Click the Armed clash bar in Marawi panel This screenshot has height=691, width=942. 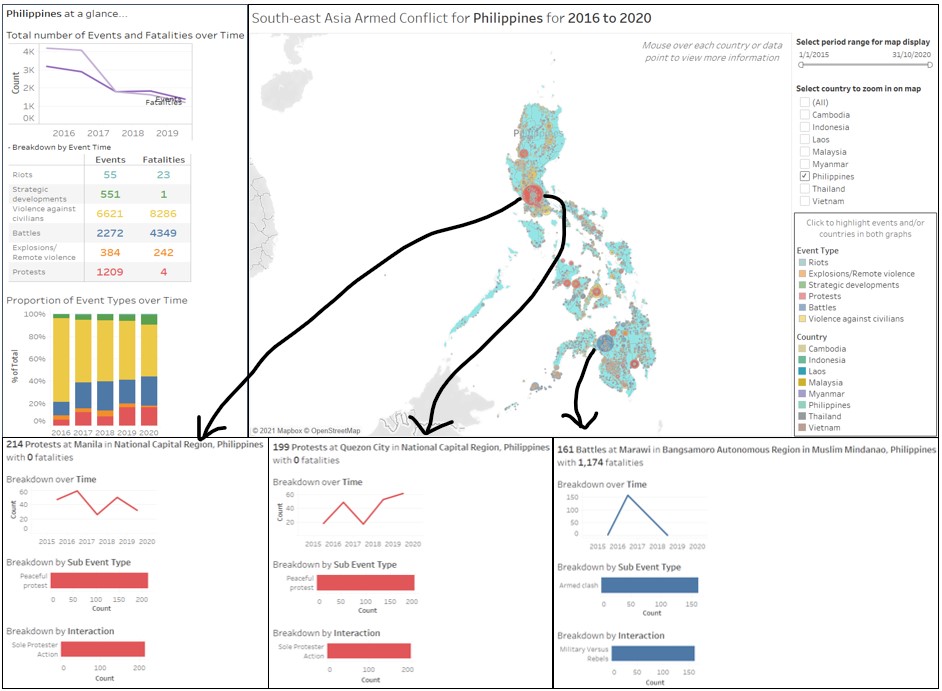(x=649, y=586)
